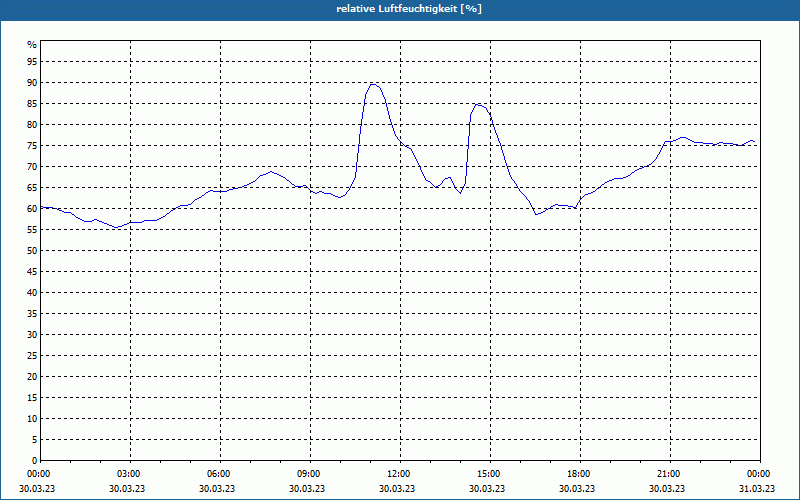Select the y-axis label "15"
Screen dimensions: 800x500
(32, 398)
